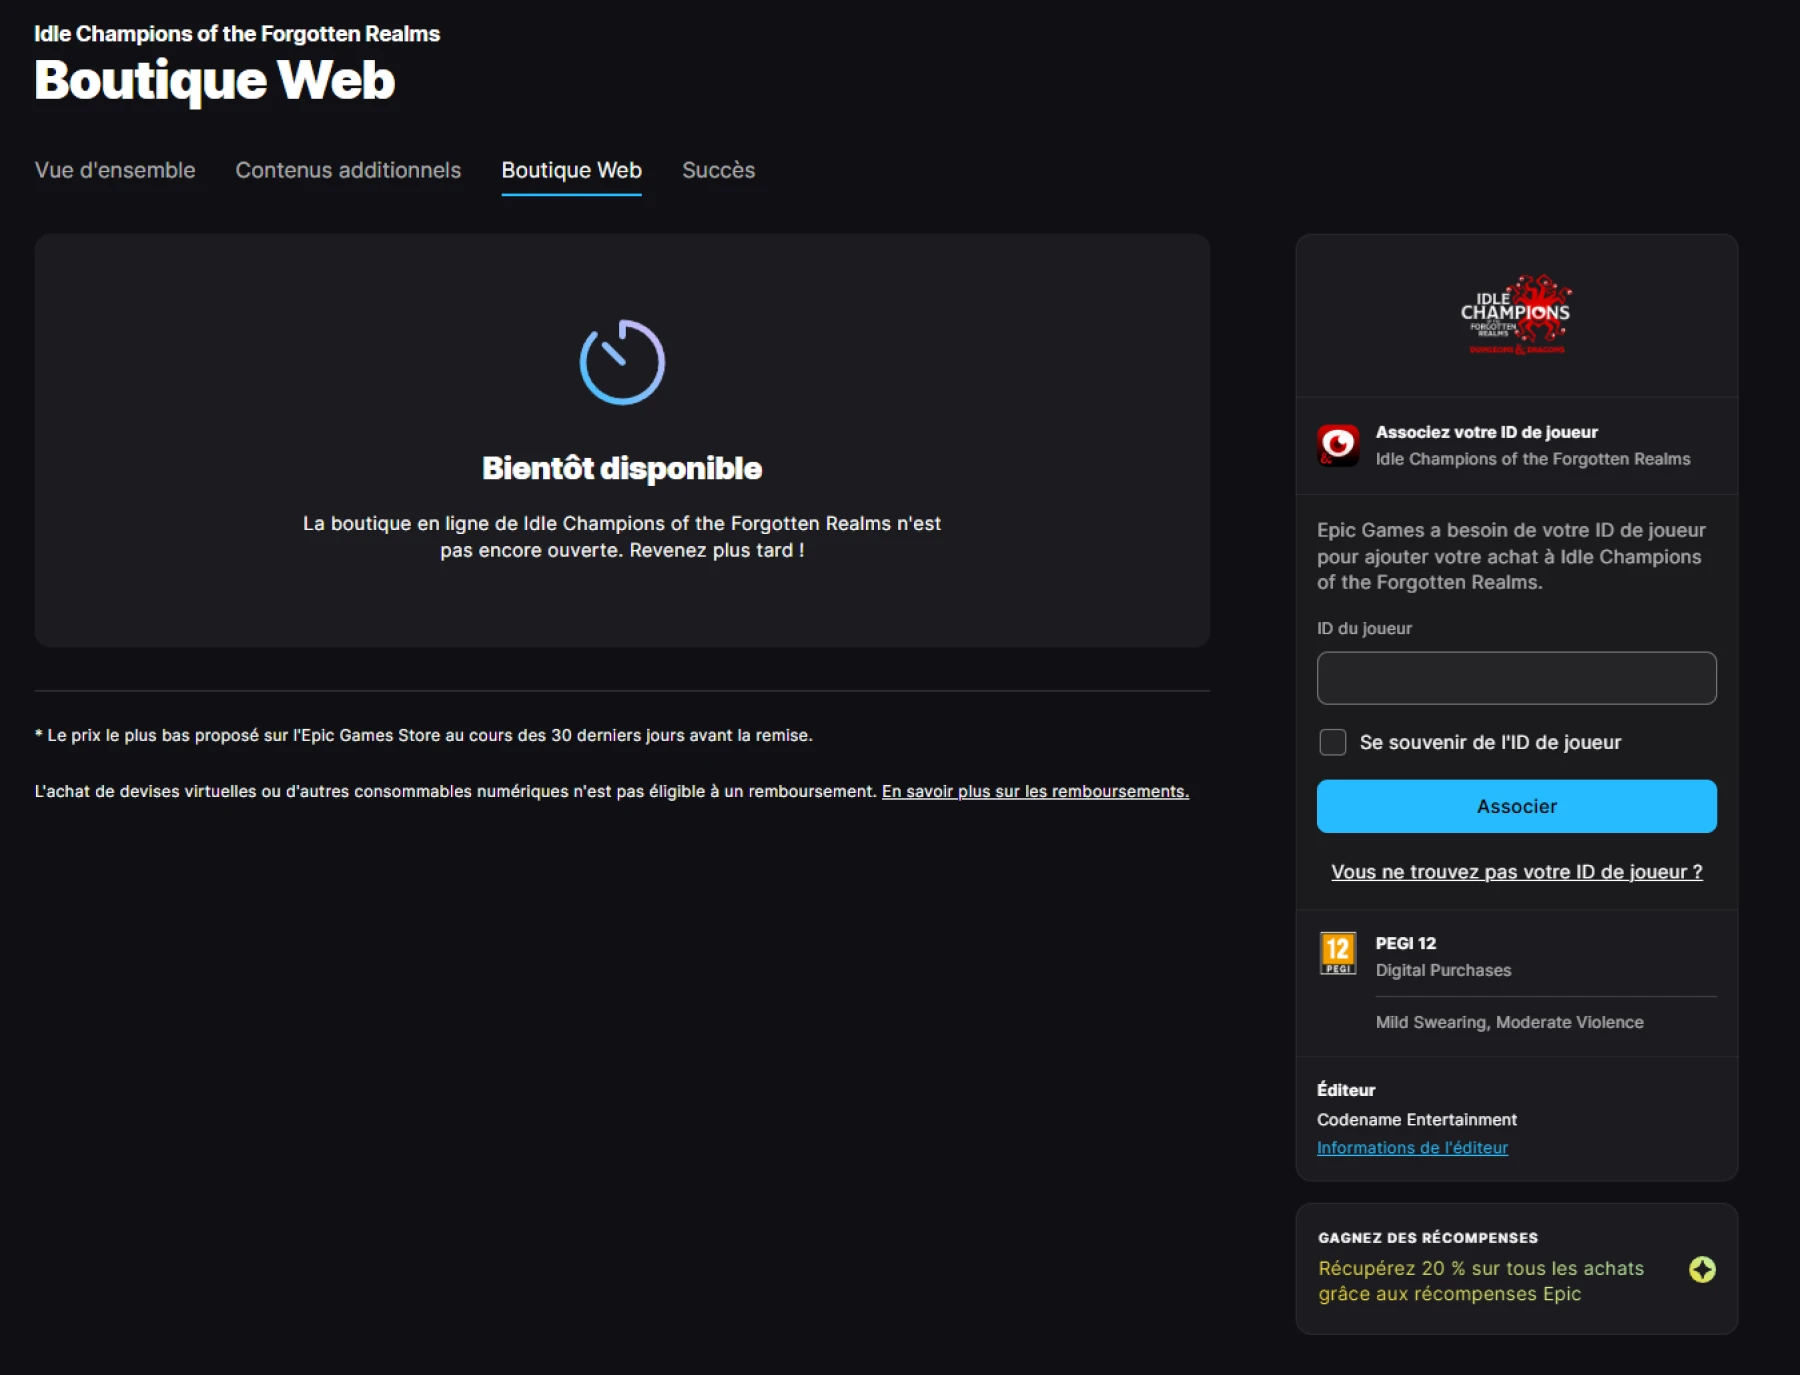Viewport: 1800px width, 1375px height.
Task: Click the Mild Swearing, Moderate Violence descriptor
Action: coord(1509,1022)
